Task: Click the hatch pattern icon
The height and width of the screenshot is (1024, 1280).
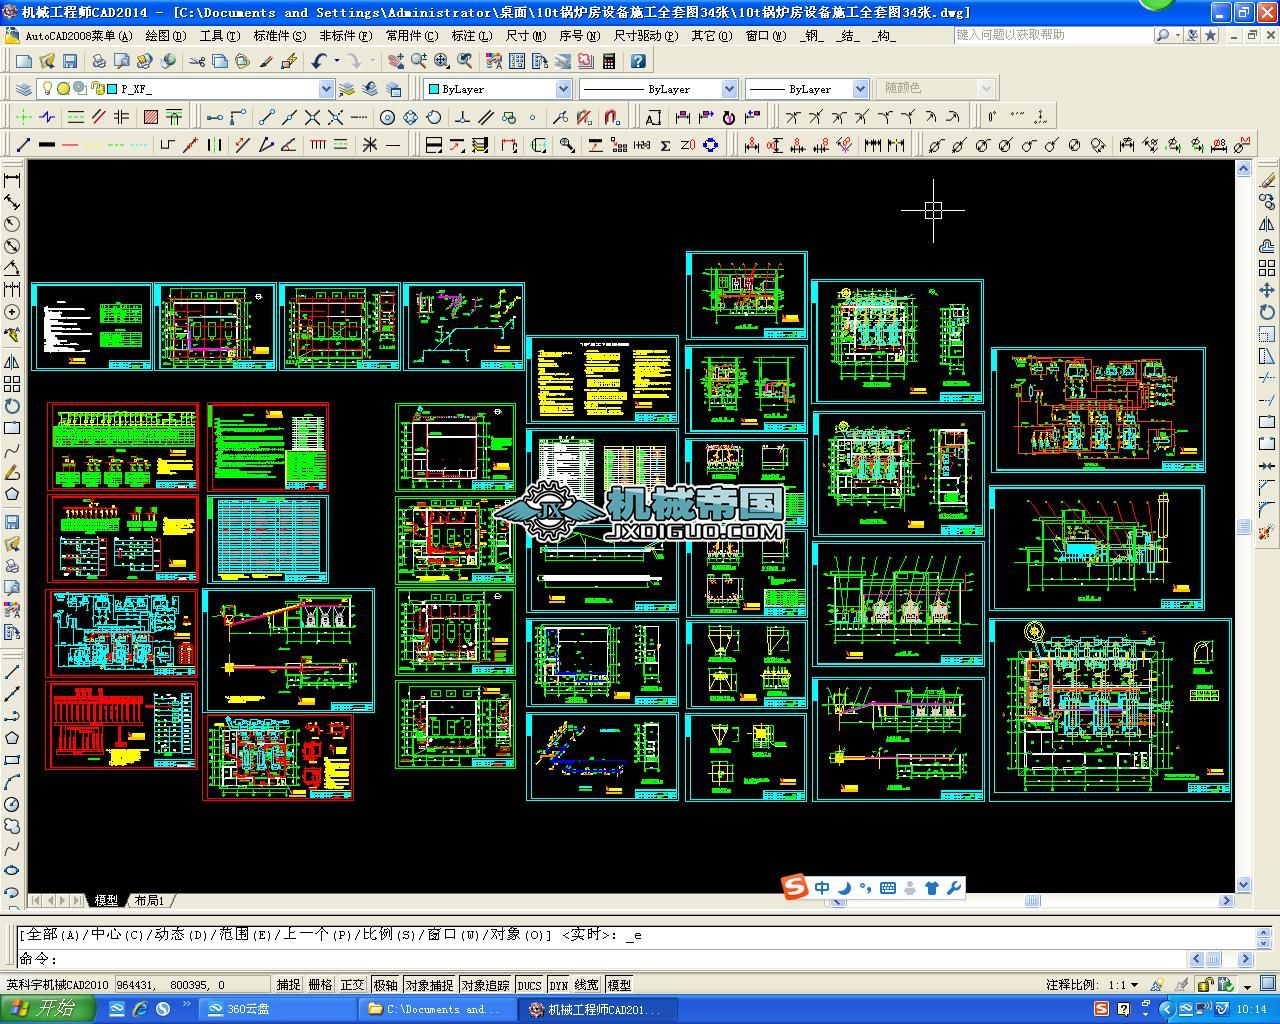Action: pos(151,117)
